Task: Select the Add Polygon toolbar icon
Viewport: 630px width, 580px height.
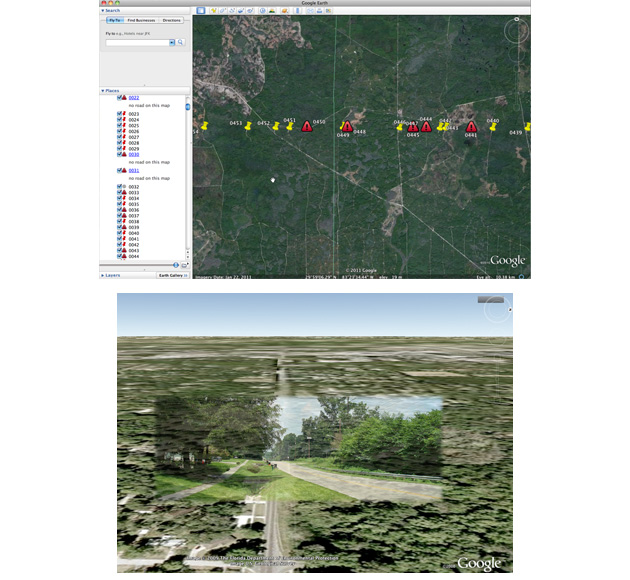Action: click(223, 10)
